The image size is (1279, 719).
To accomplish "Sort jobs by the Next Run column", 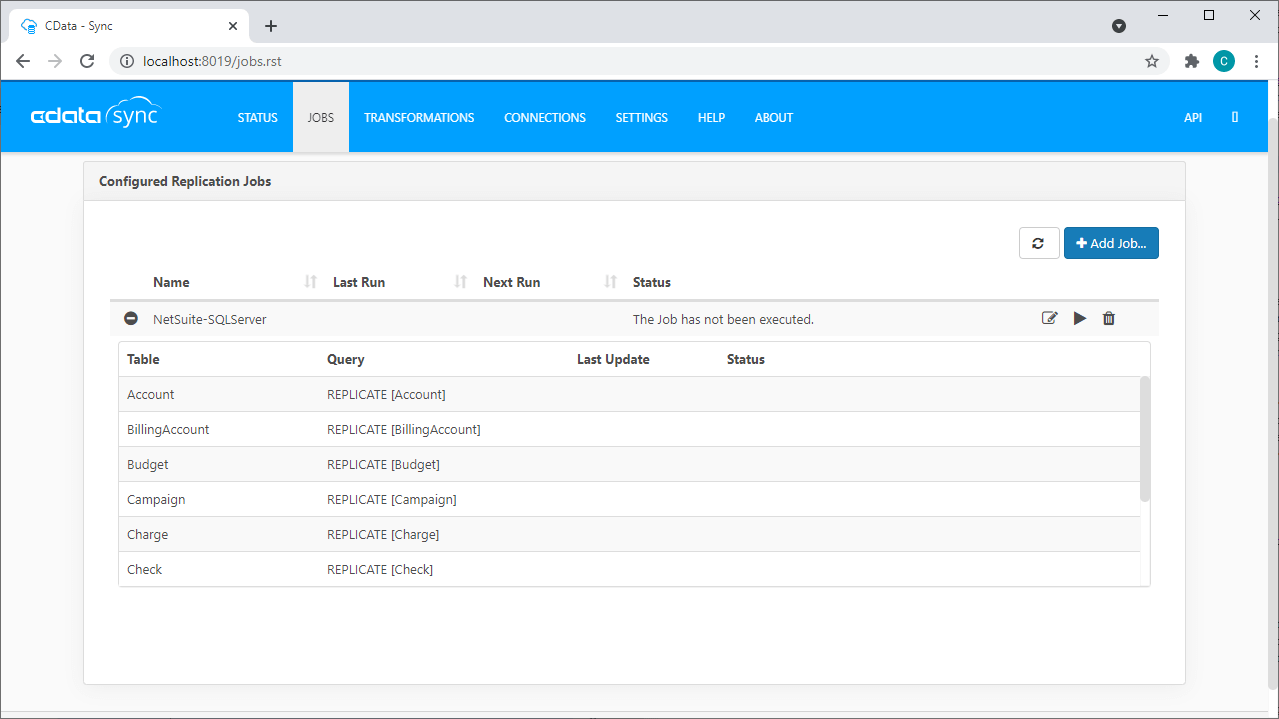I will pos(511,282).
